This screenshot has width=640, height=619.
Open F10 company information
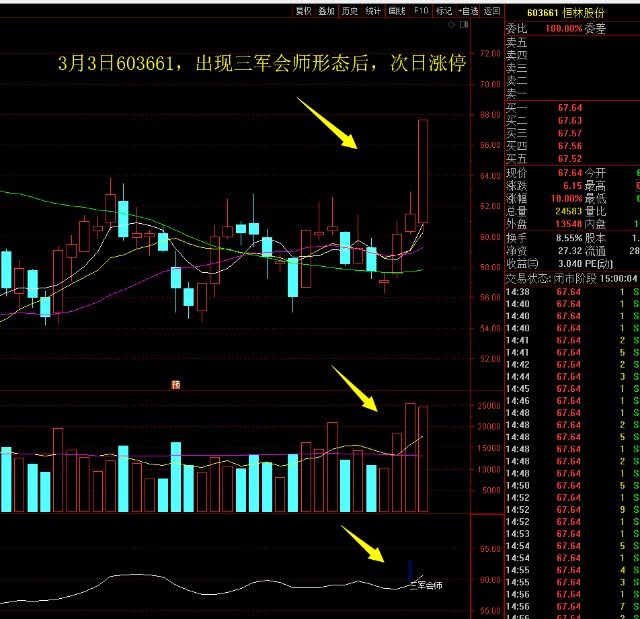click(x=421, y=11)
